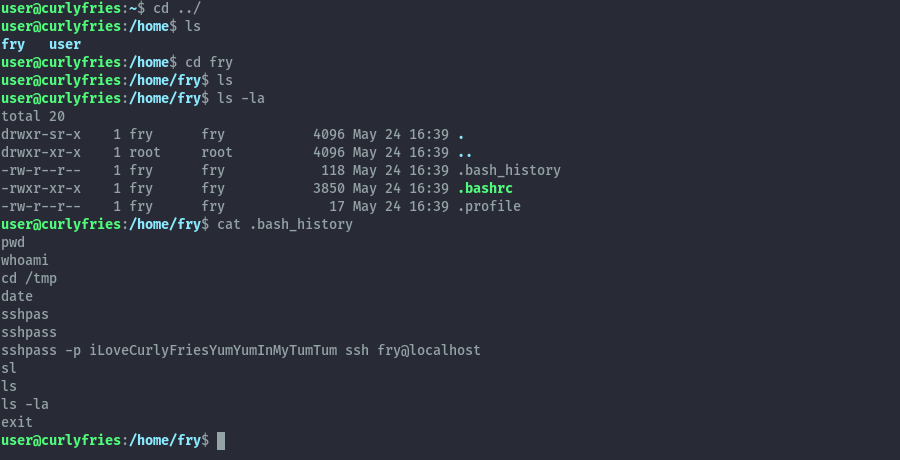
Task: Click the 'total 20' output line
Action: 33,116
